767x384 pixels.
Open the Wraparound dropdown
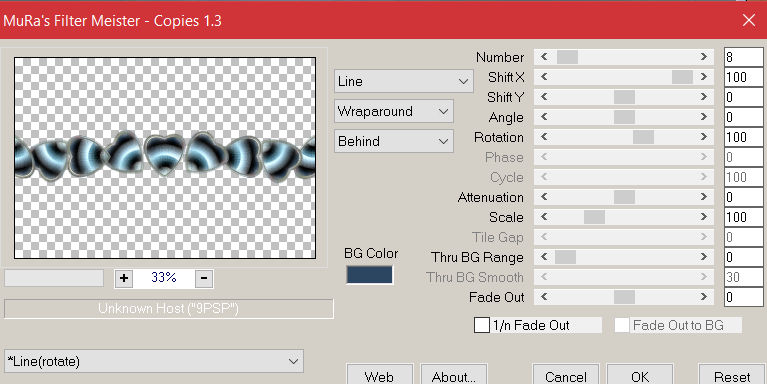tap(394, 112)
